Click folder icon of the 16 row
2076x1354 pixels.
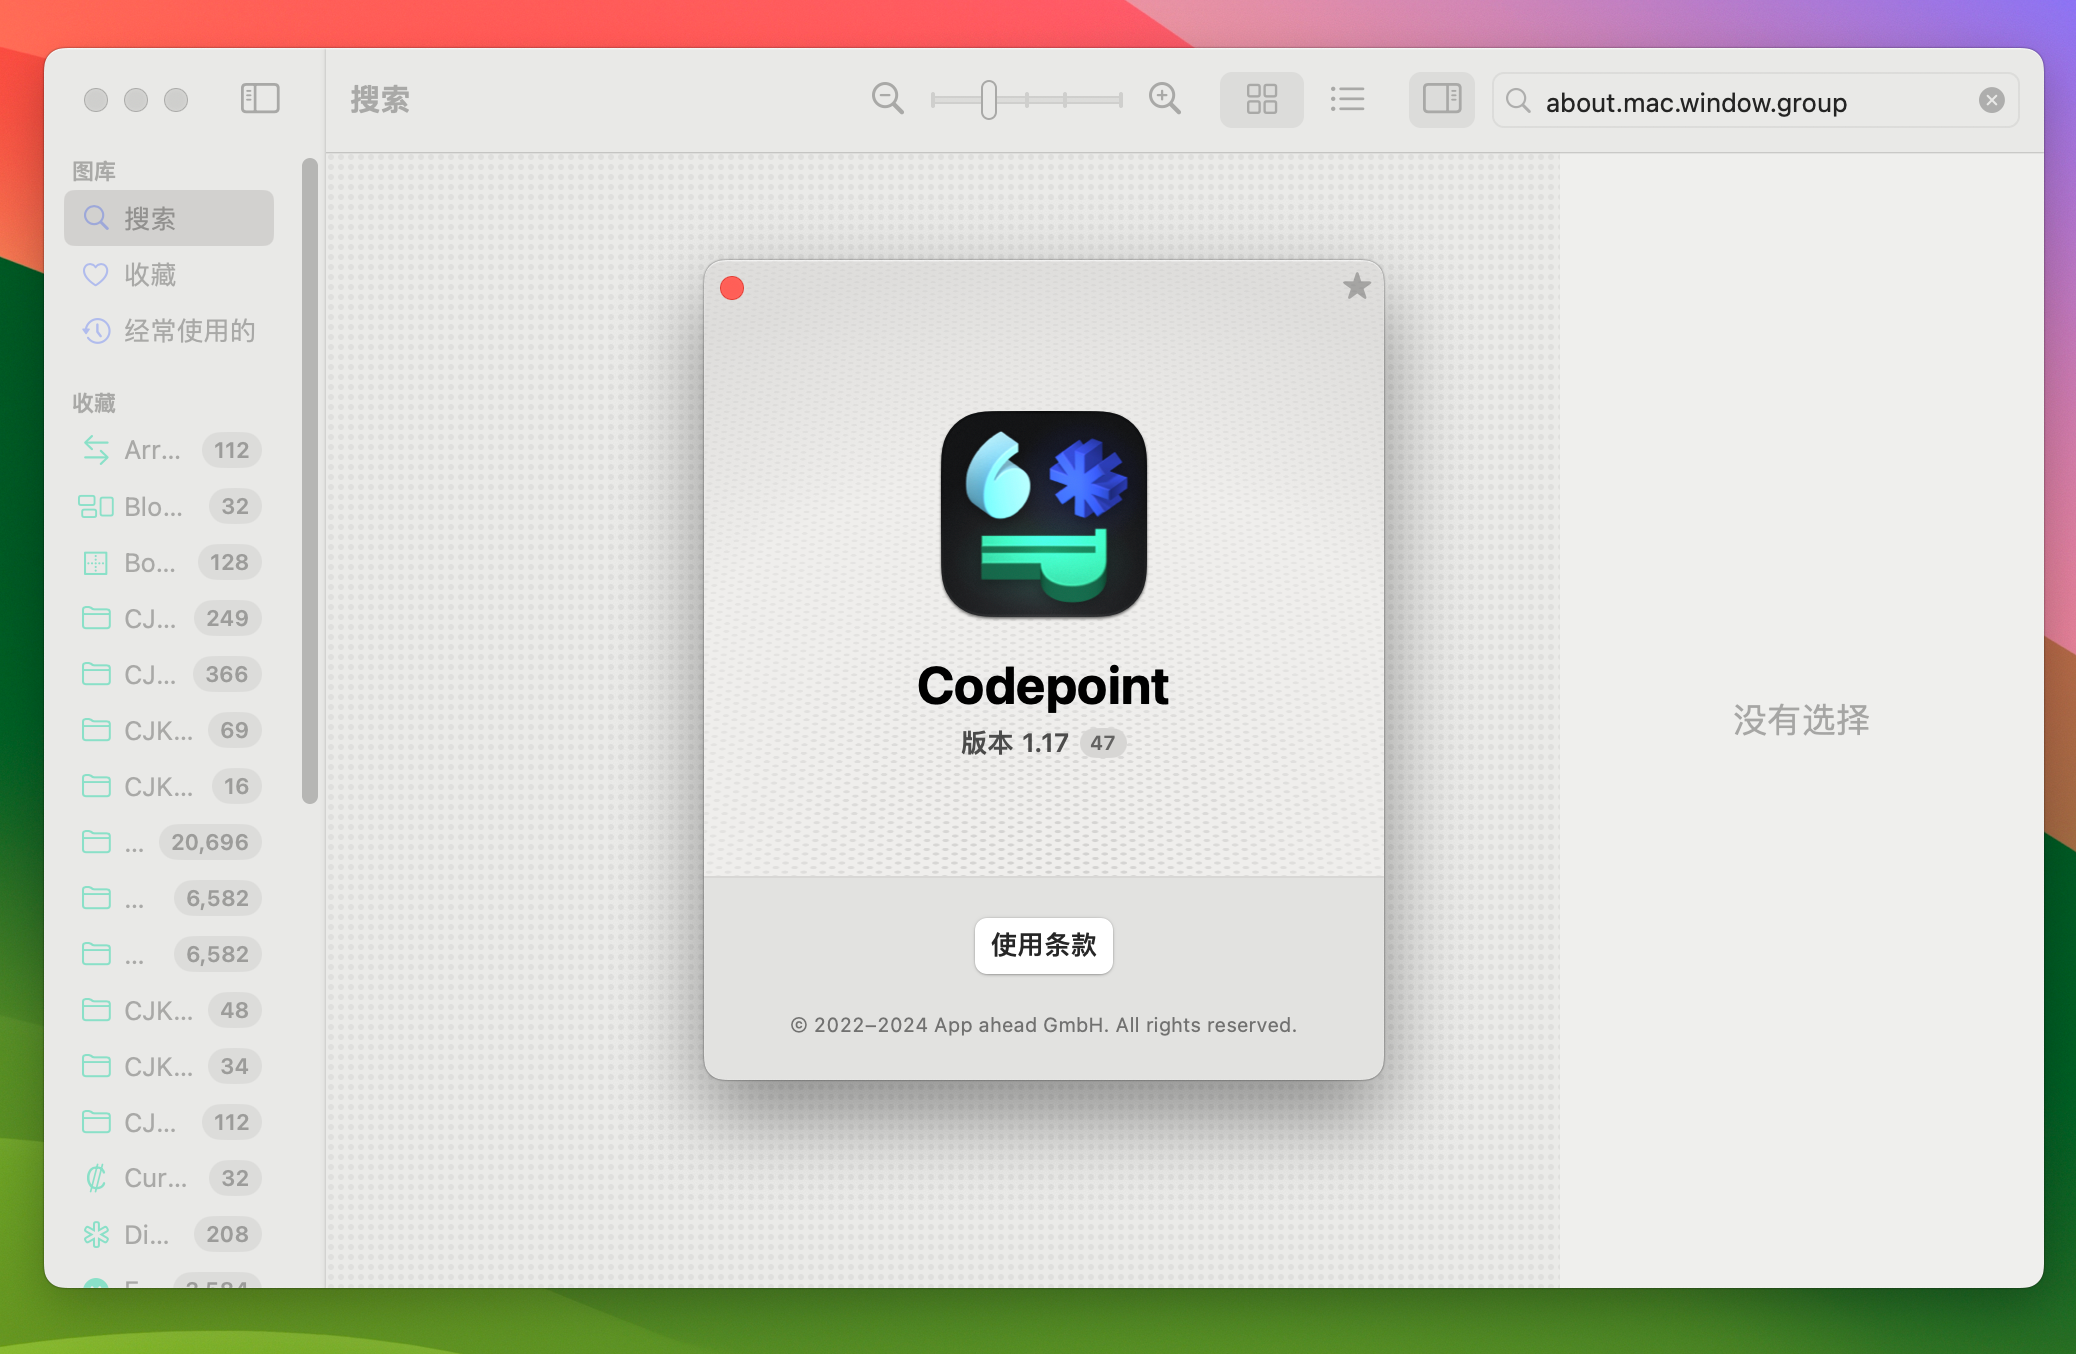pos(96,786)
